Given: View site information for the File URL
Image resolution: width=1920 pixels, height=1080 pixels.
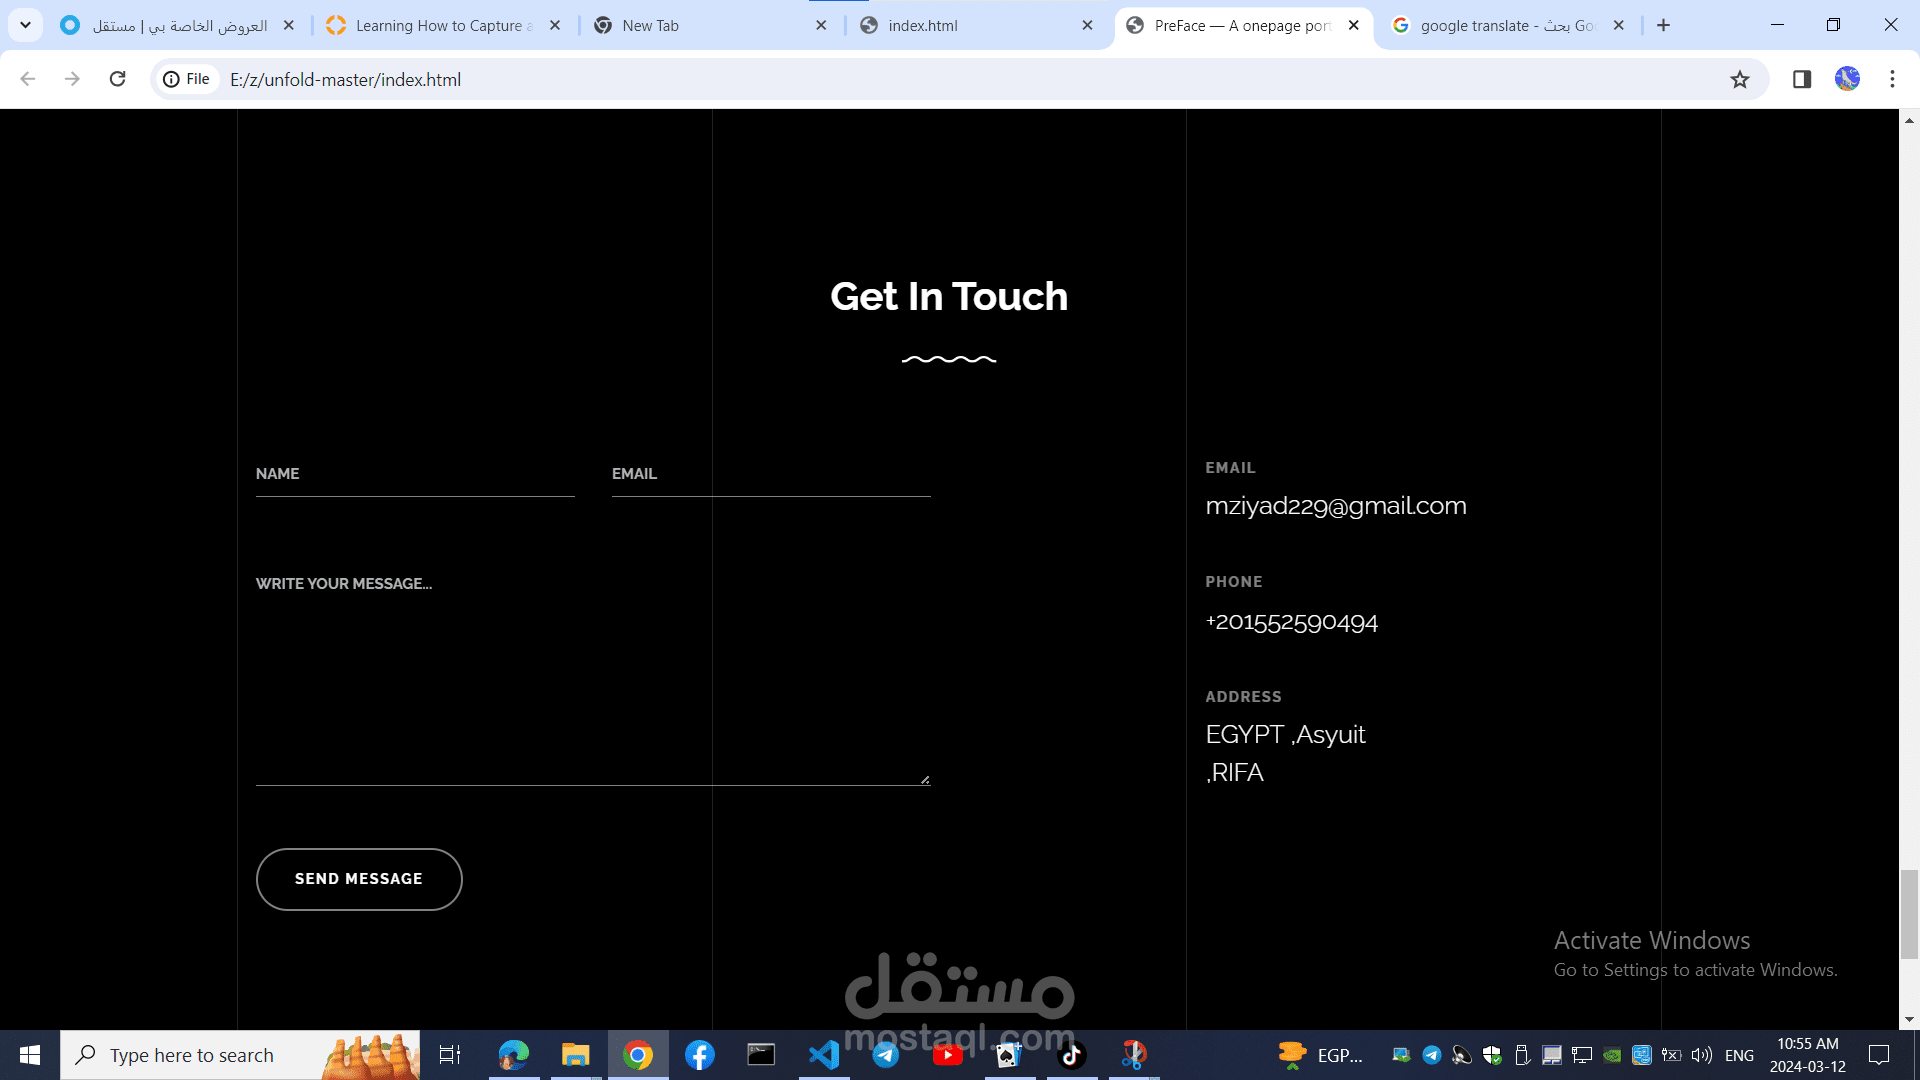Looking at the screenshot, I should pyautogui.click(x=187, y=79).
